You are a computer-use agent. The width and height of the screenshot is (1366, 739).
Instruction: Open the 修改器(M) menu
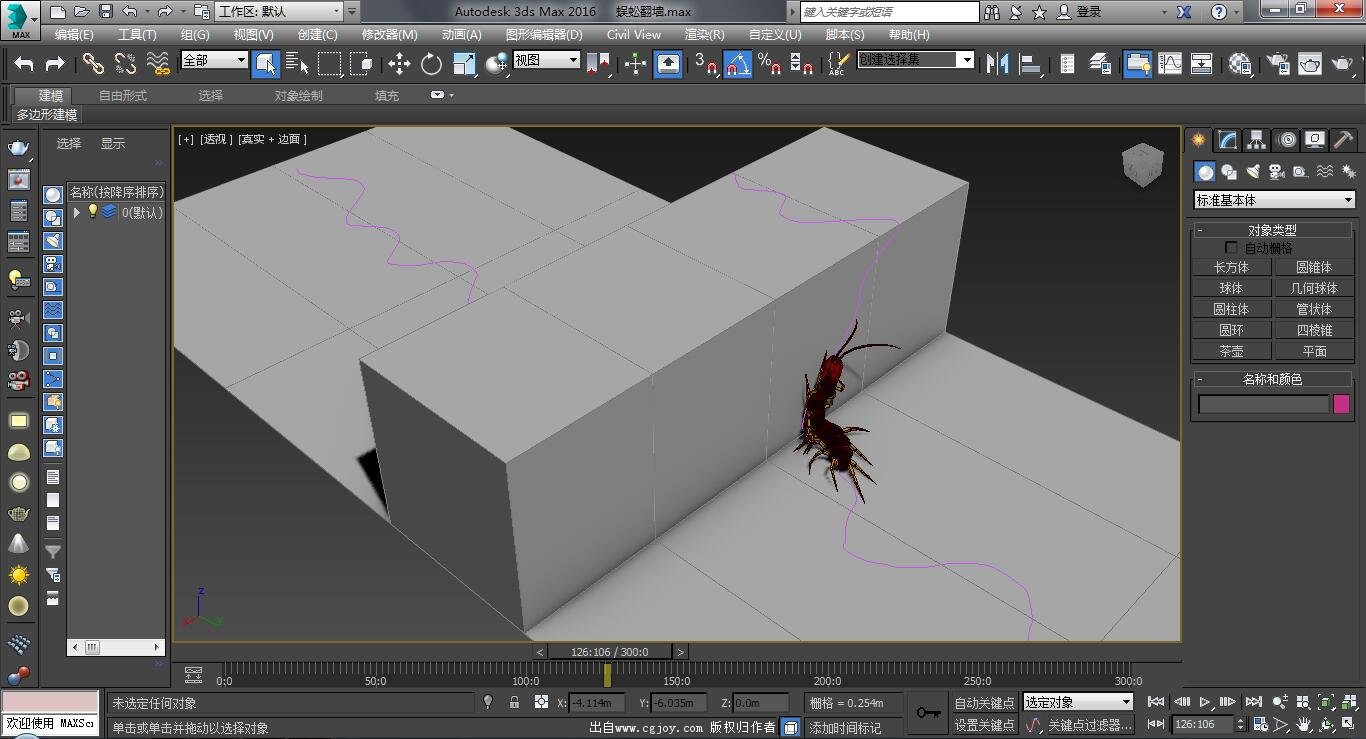coord(388,34)
